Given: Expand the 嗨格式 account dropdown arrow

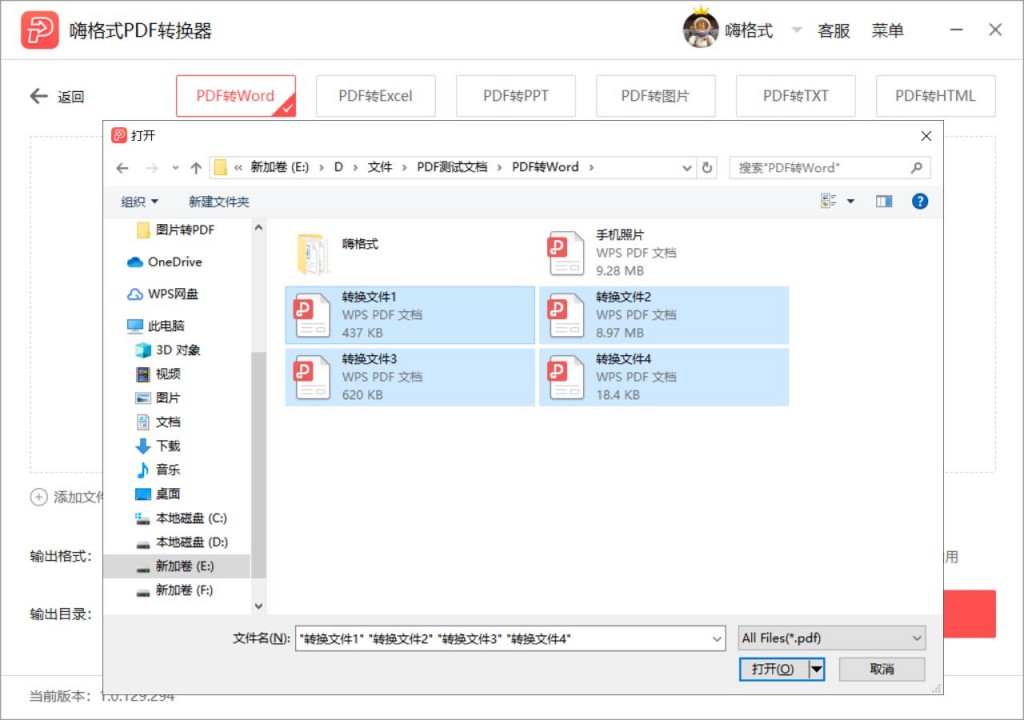Looking at the screenshot, I should coord(796,30).
